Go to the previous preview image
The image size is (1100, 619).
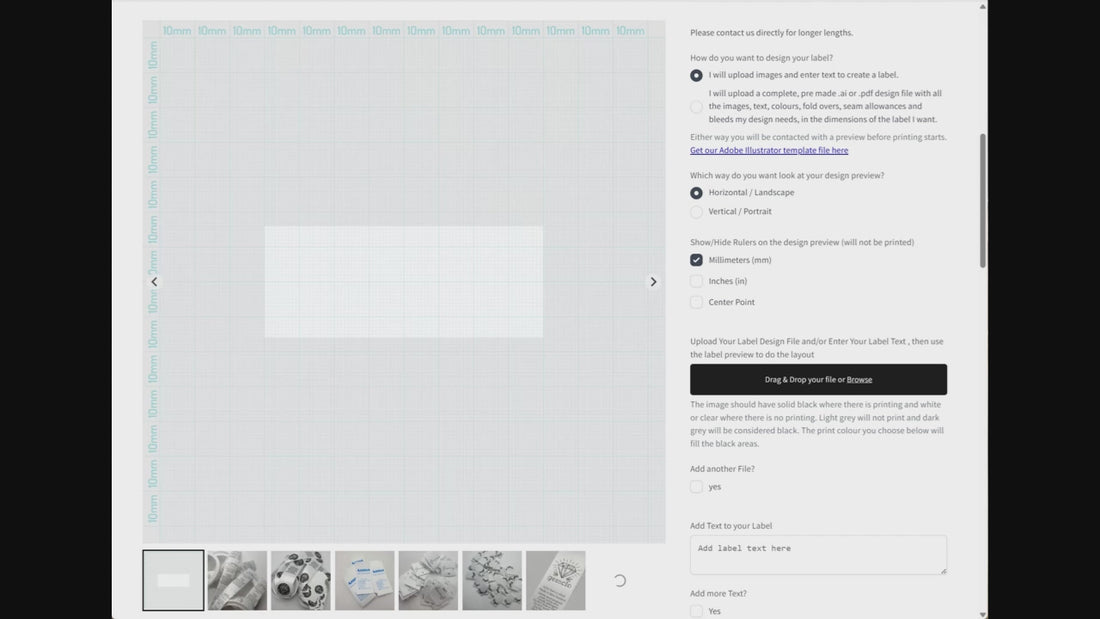pos(154,282)
